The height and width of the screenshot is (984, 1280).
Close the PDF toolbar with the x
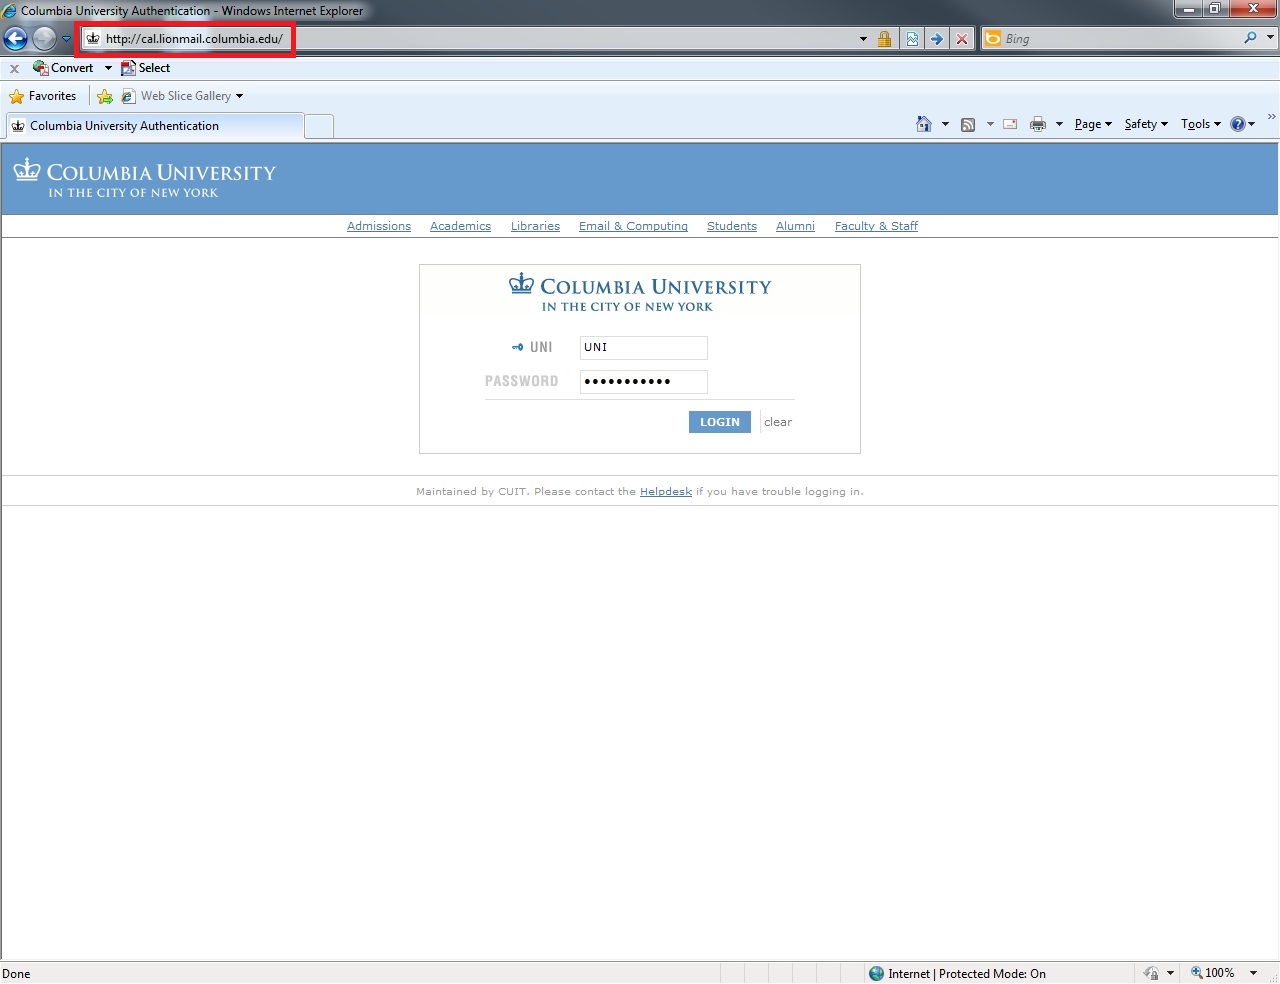click(x=14, y=69)
